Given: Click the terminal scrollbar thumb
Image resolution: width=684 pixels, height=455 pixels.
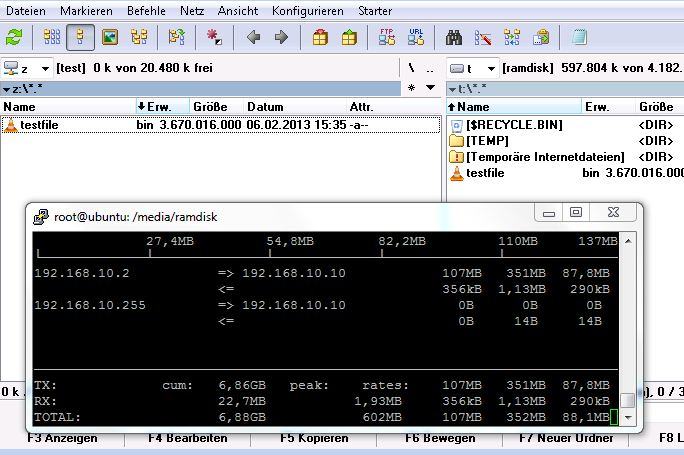Looking at the screenshot, I should tap(628, 400).
